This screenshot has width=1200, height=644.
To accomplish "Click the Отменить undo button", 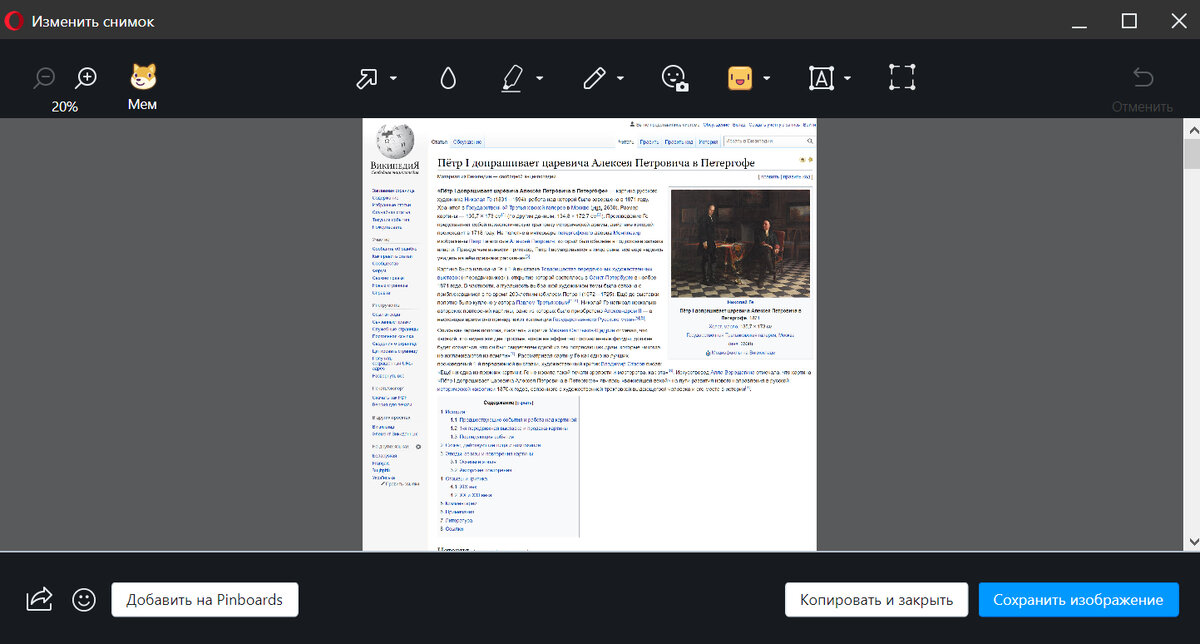I will pyautogui.click(x=1142, y=87).
